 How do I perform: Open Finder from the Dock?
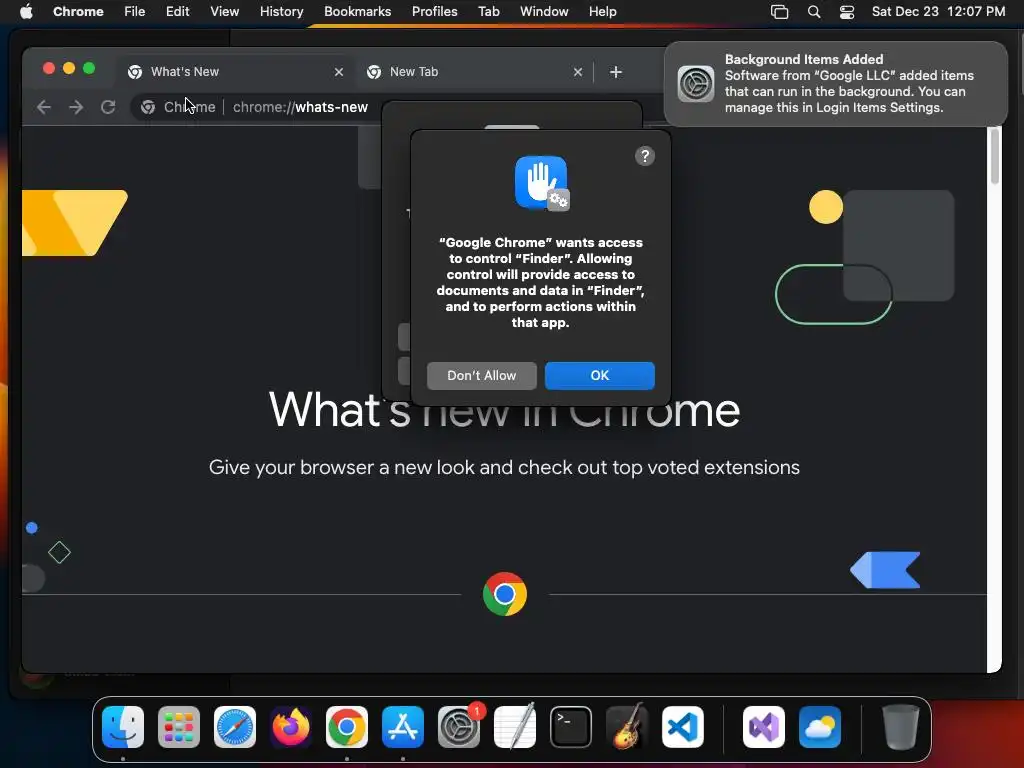point(123,727)
